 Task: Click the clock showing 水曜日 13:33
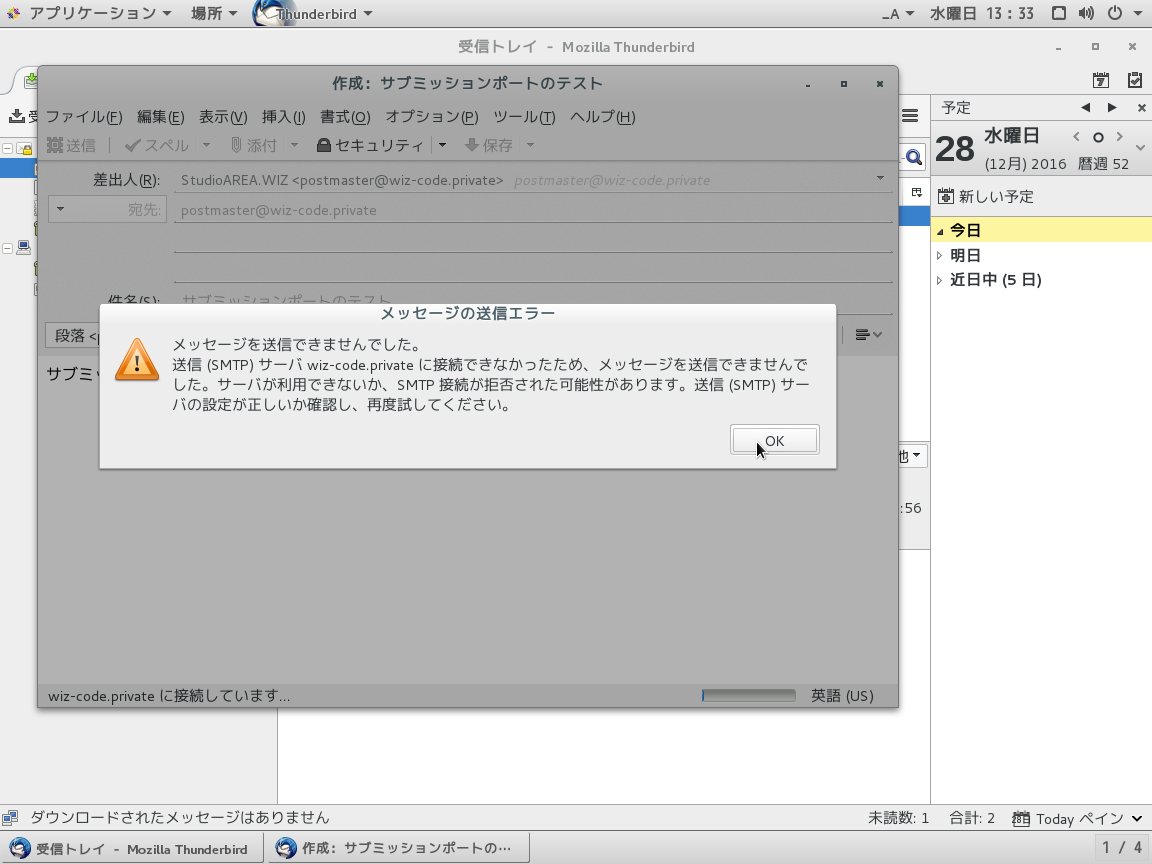coord(982,13)
